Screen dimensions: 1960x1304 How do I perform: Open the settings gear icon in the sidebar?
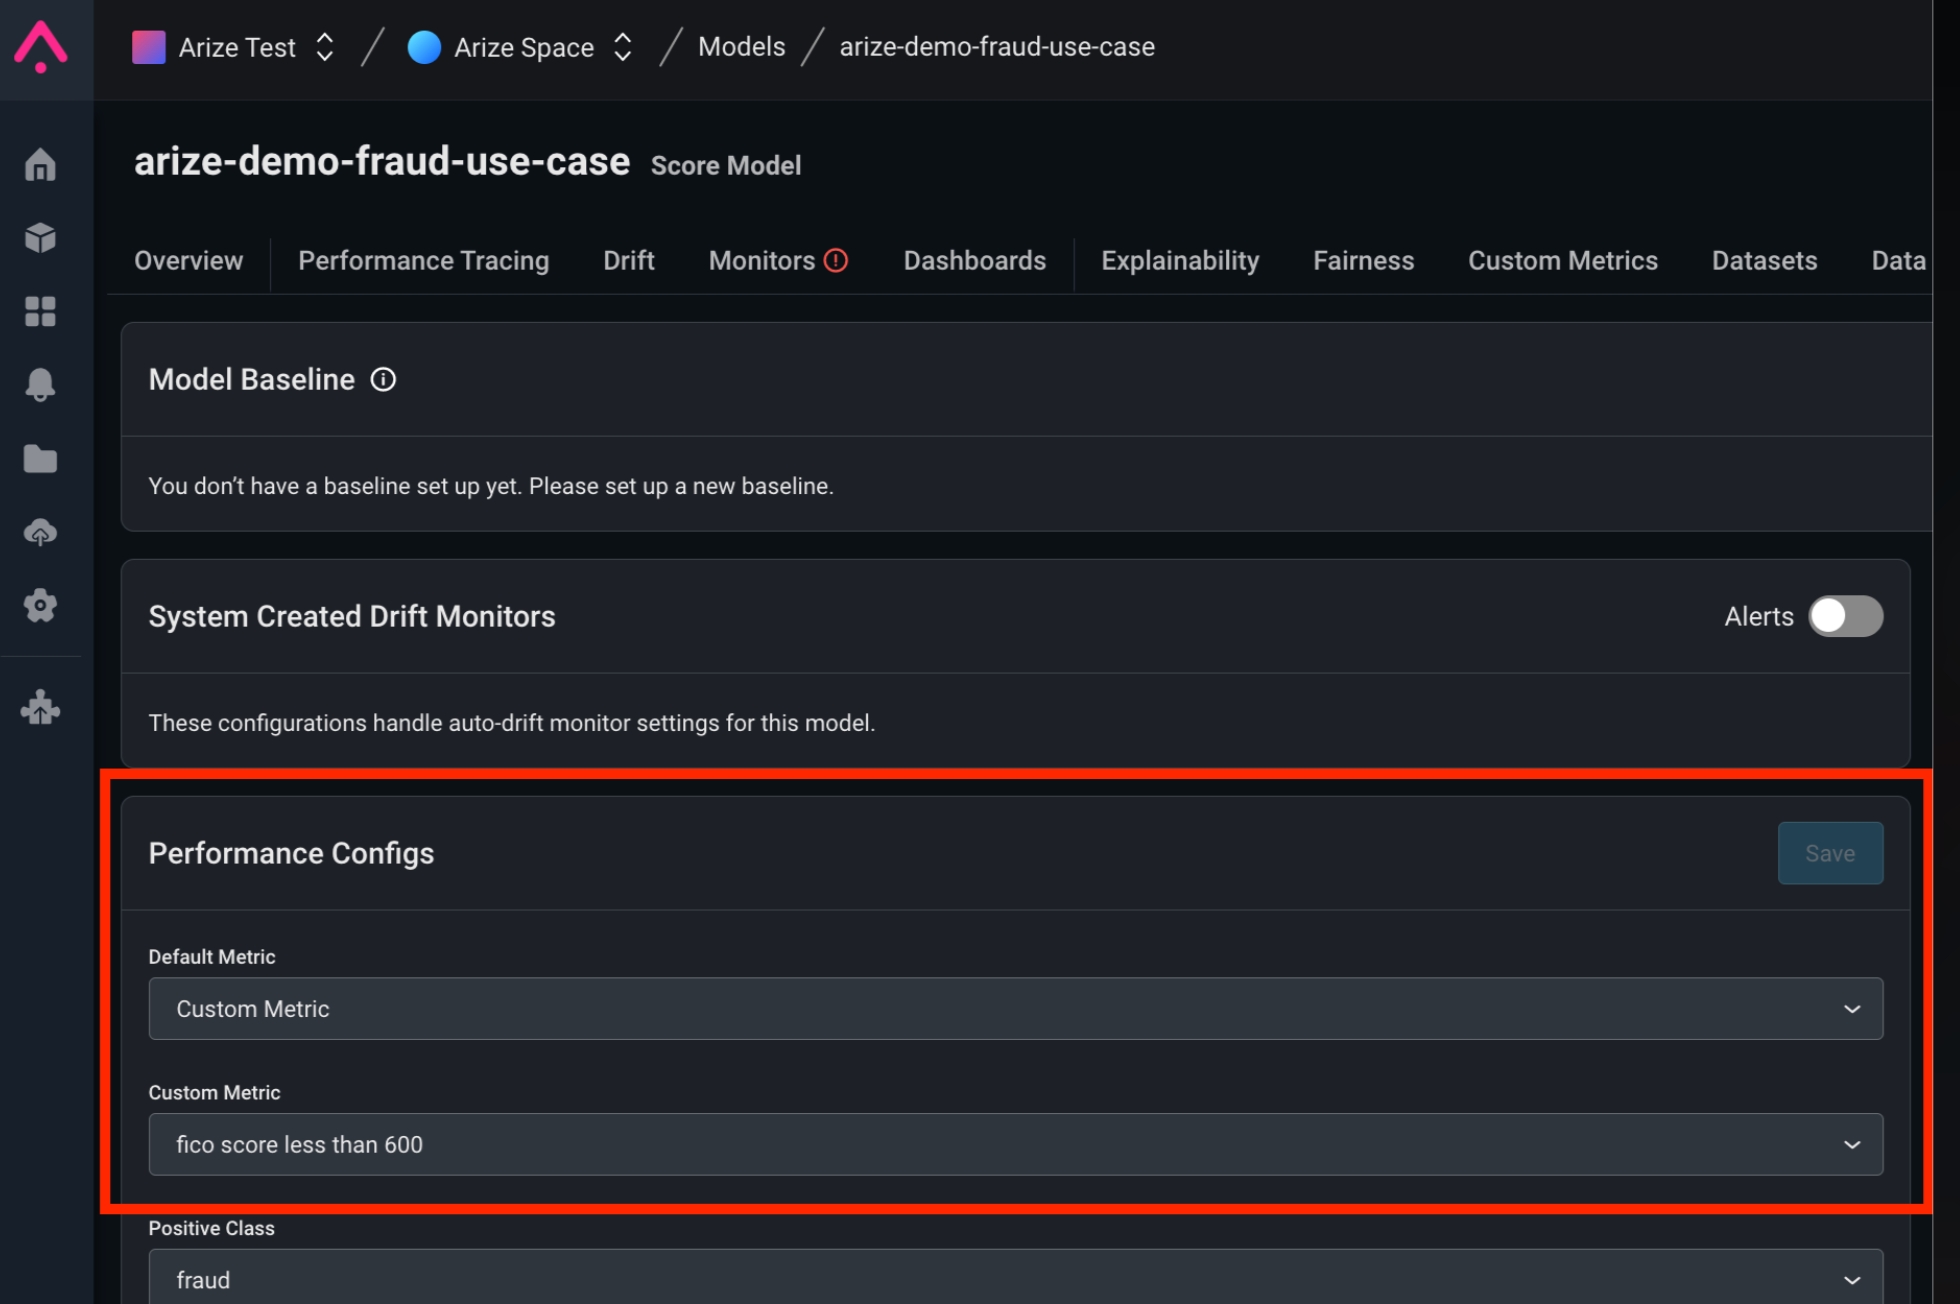[40, 605]
